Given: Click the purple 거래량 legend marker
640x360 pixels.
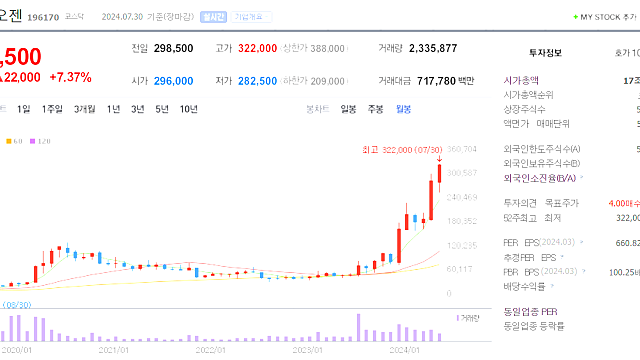Looking at the screenshot, I should (458, 318).
